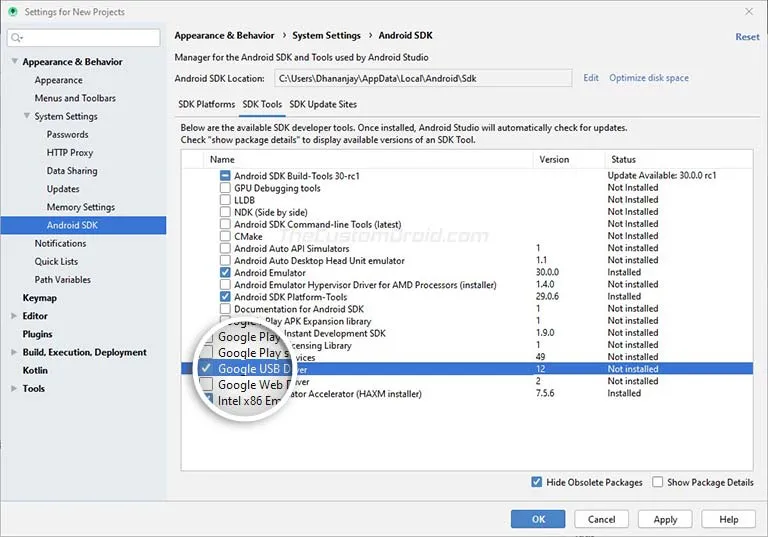Collapse the Appearance & Behavior tree node
The image size is (768, 537).
click(15, 61)
